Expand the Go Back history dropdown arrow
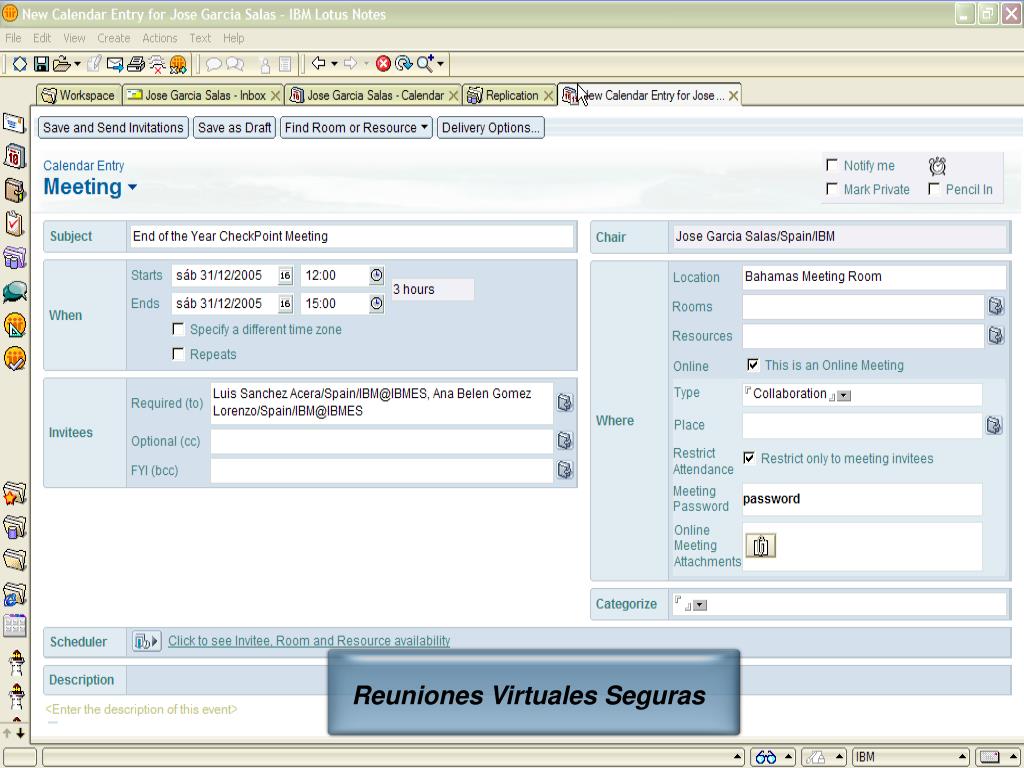This screenshot has height=768, width=1024. pos(334,63)
